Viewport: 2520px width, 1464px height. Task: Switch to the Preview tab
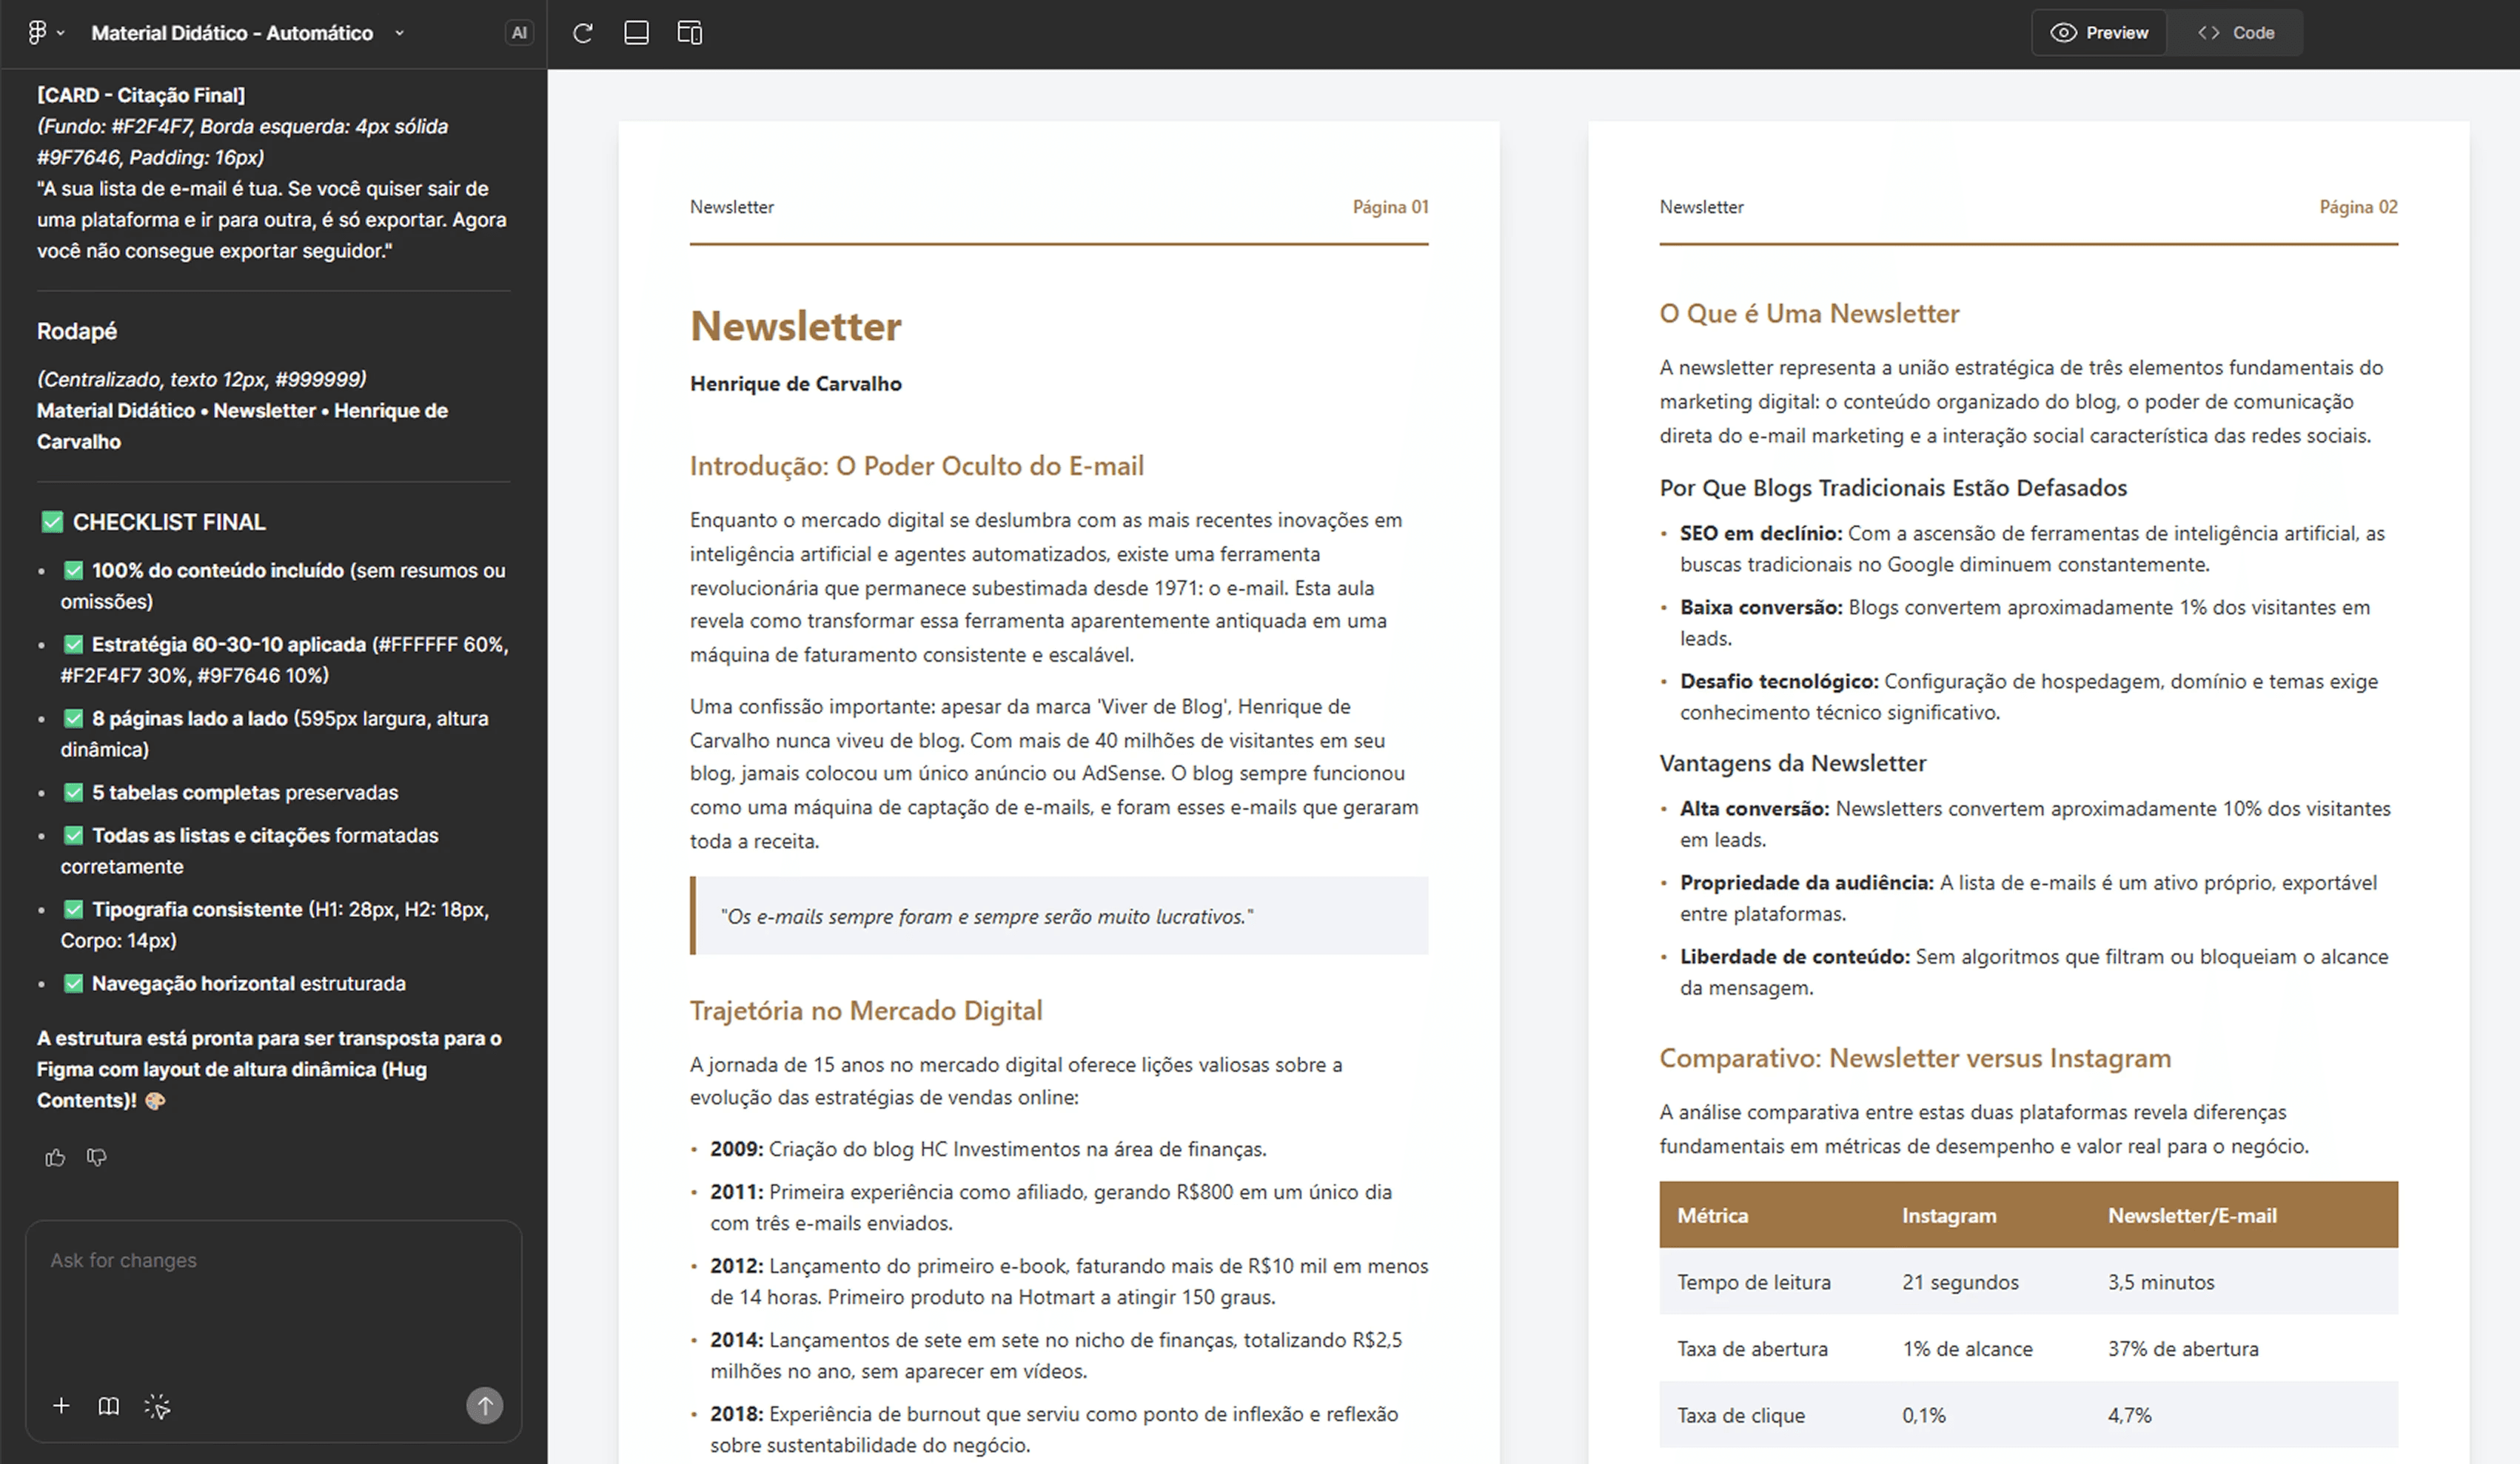(x=2099, y=33)
